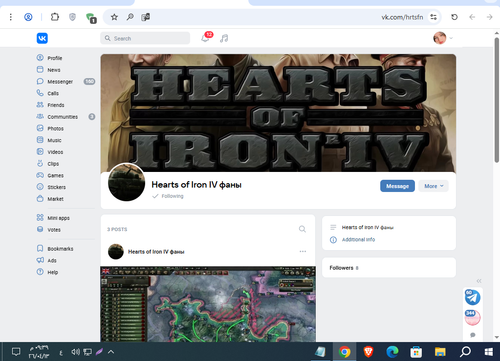The width and height of the screenshot is (500, 361).
Task: Click the page vertical scrollbar
Action: [497, 100]
